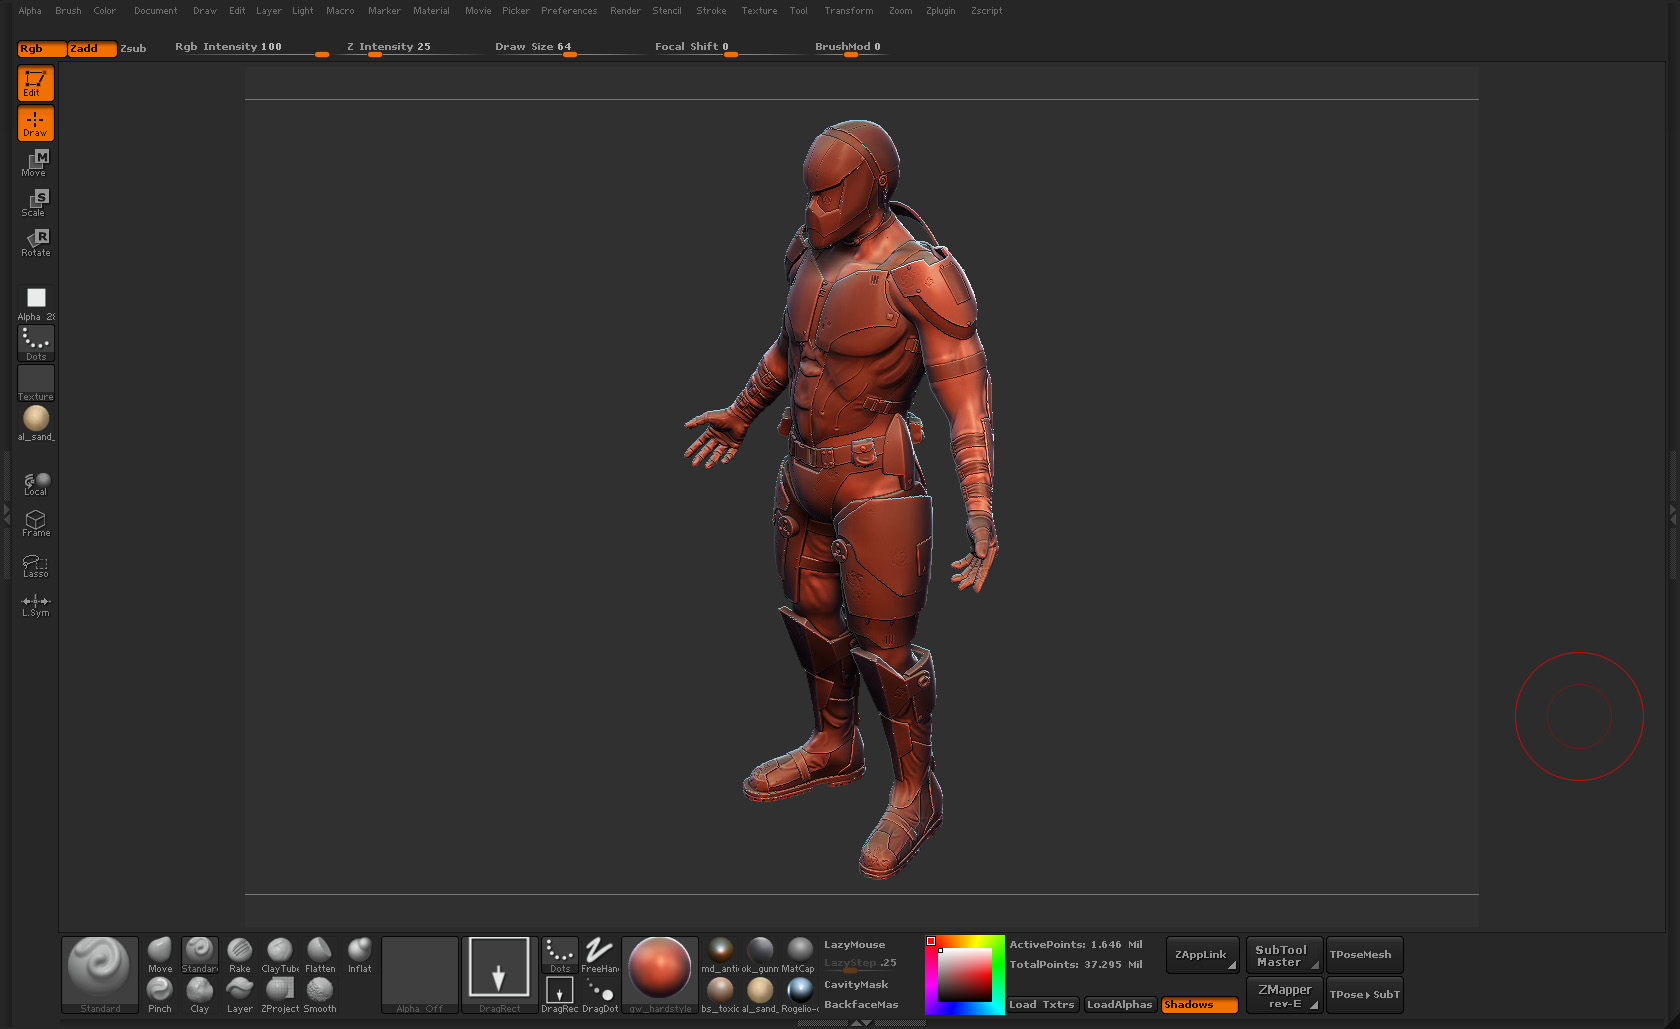Toggle the Shadows render option
This screenshot has height=1029, width=1680.
coord(1199,1005)
